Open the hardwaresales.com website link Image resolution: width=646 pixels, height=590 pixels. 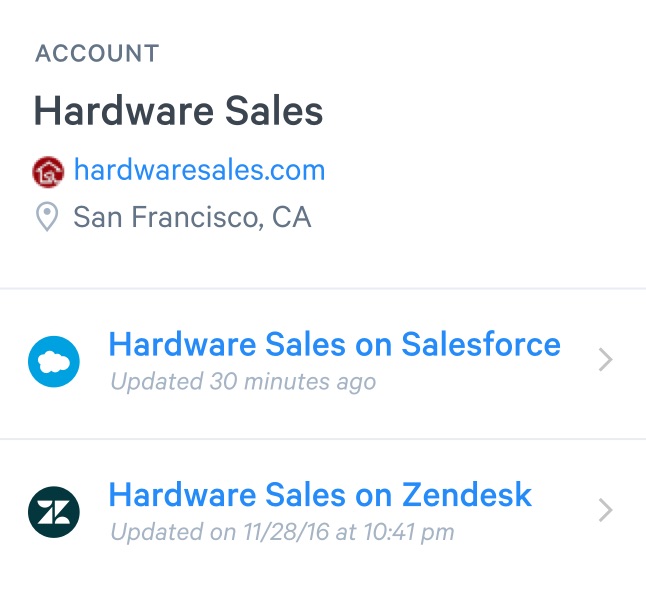click(199, 170)
